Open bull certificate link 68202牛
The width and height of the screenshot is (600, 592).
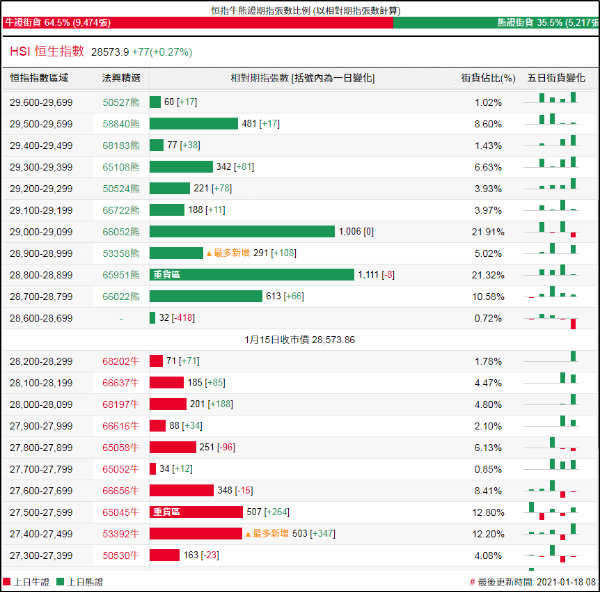click(x=121, y=361)
